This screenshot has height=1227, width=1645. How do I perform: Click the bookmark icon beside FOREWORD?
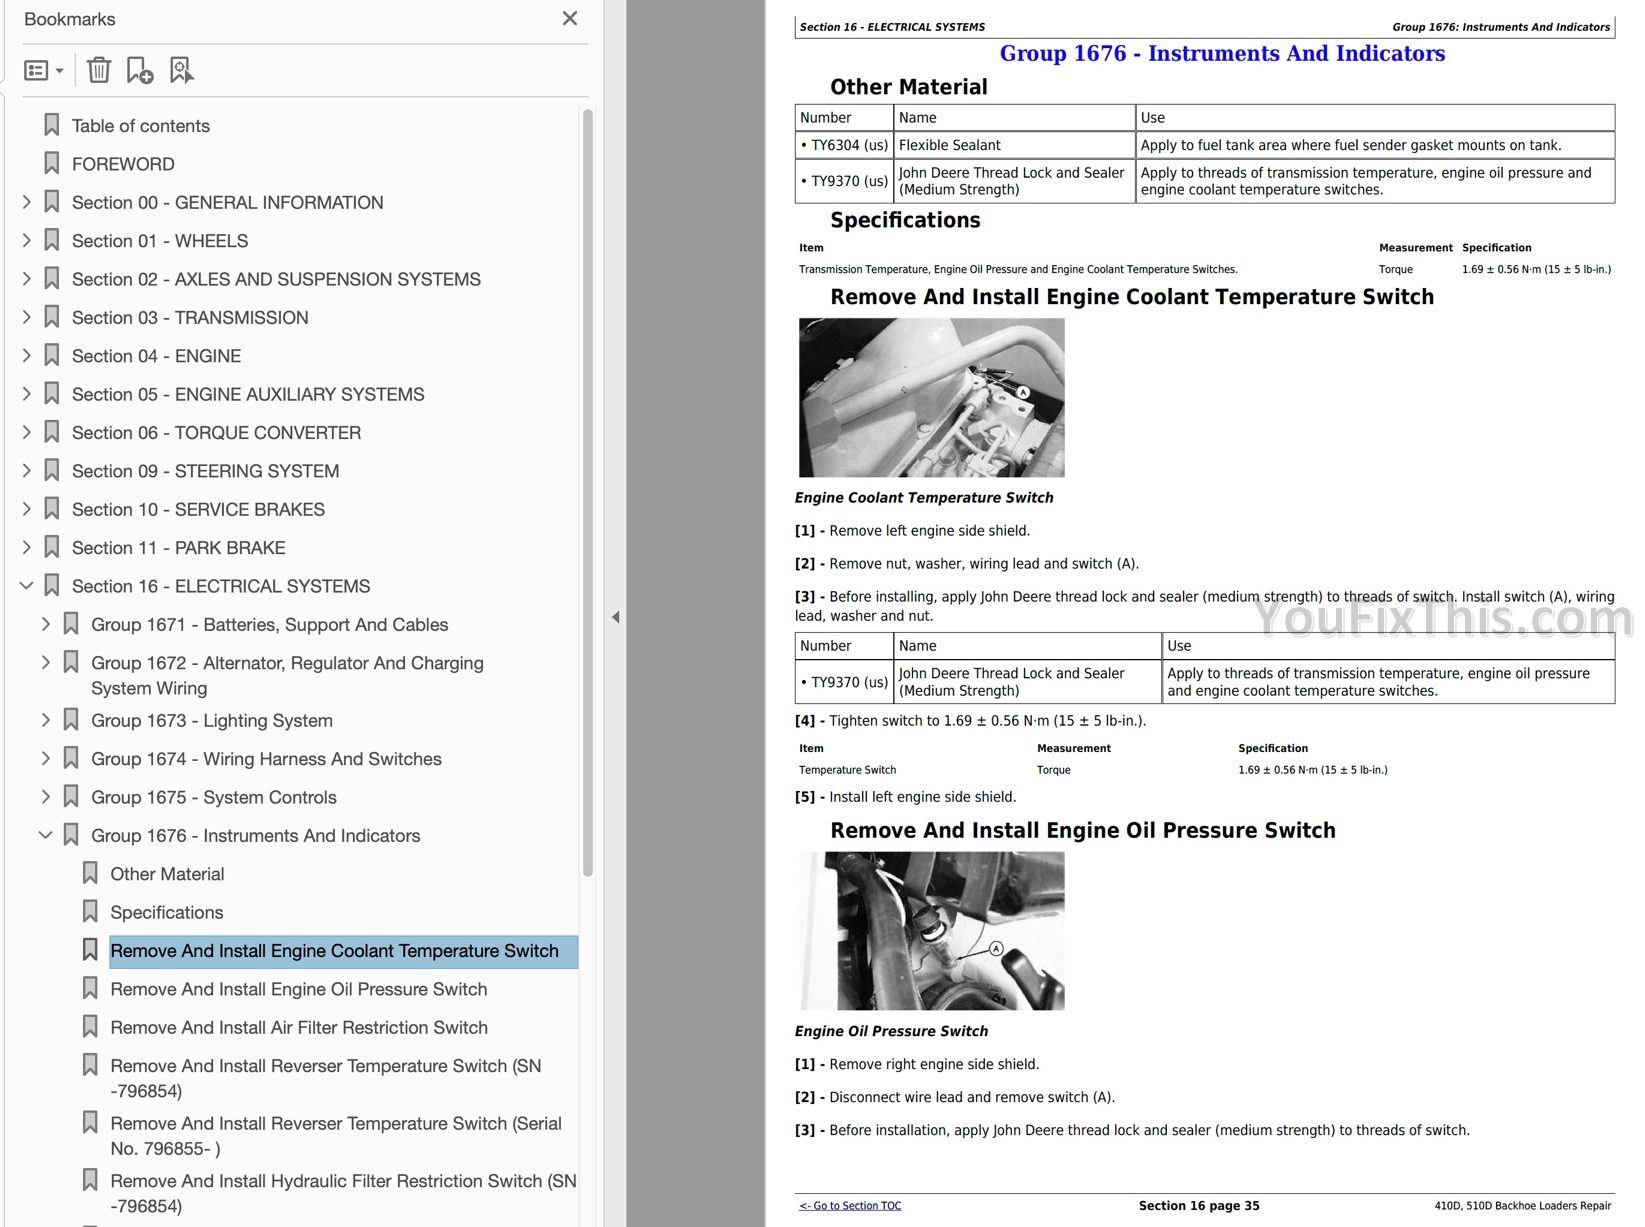[52, 164]
